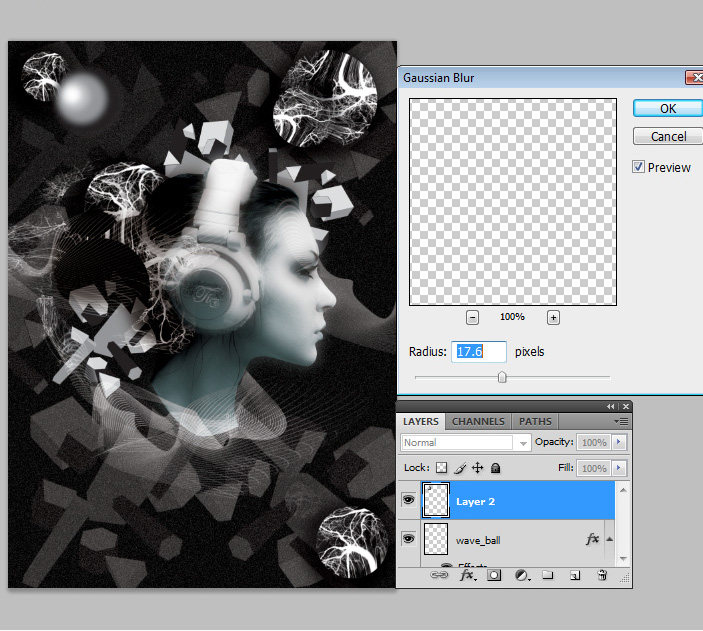Add a layer mask

pos(494,576)
